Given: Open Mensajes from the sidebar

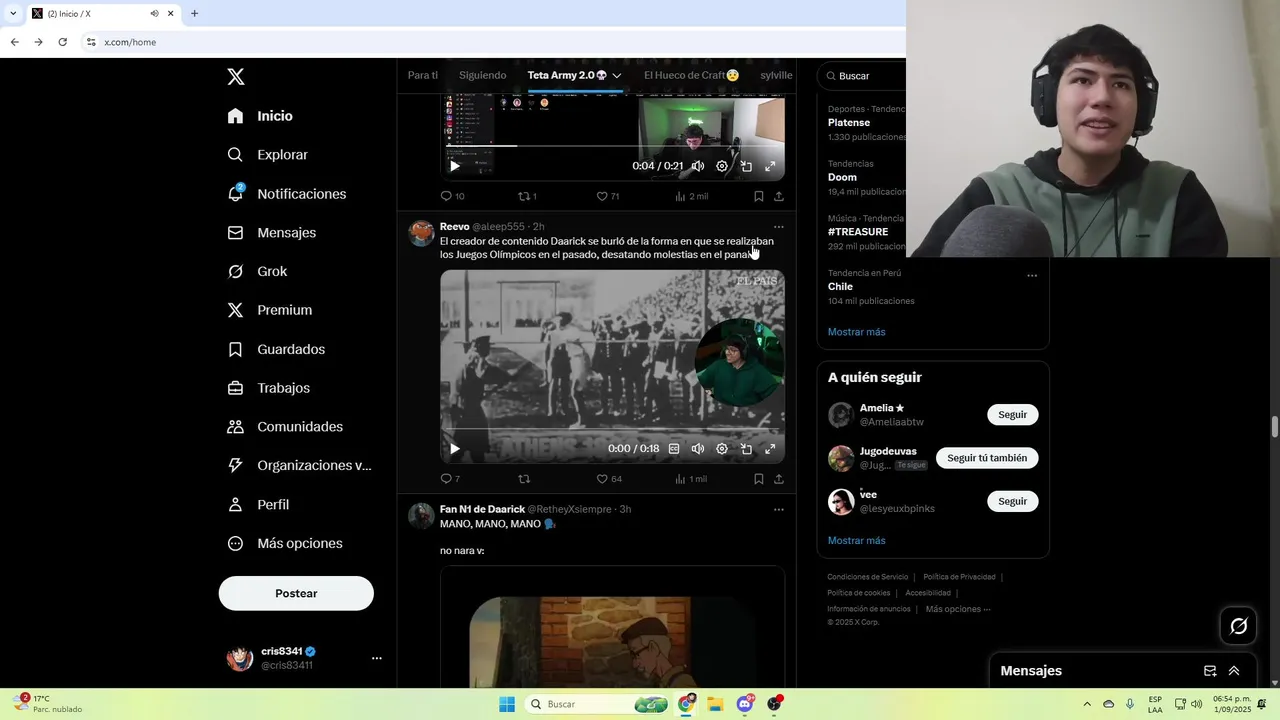Looking at the screenshot, I should [x=272, y=233].
